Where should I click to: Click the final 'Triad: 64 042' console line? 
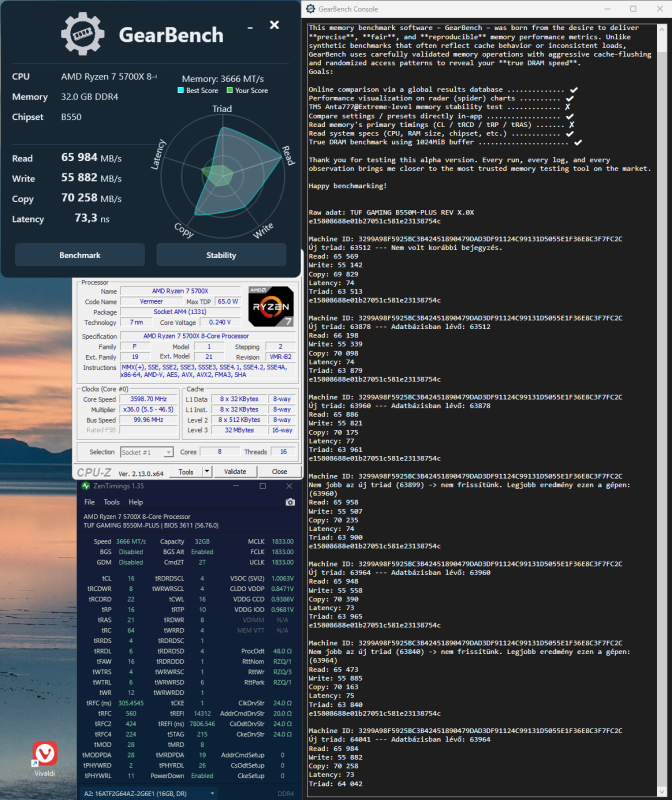pyautogui.click(x=335, y=784)
